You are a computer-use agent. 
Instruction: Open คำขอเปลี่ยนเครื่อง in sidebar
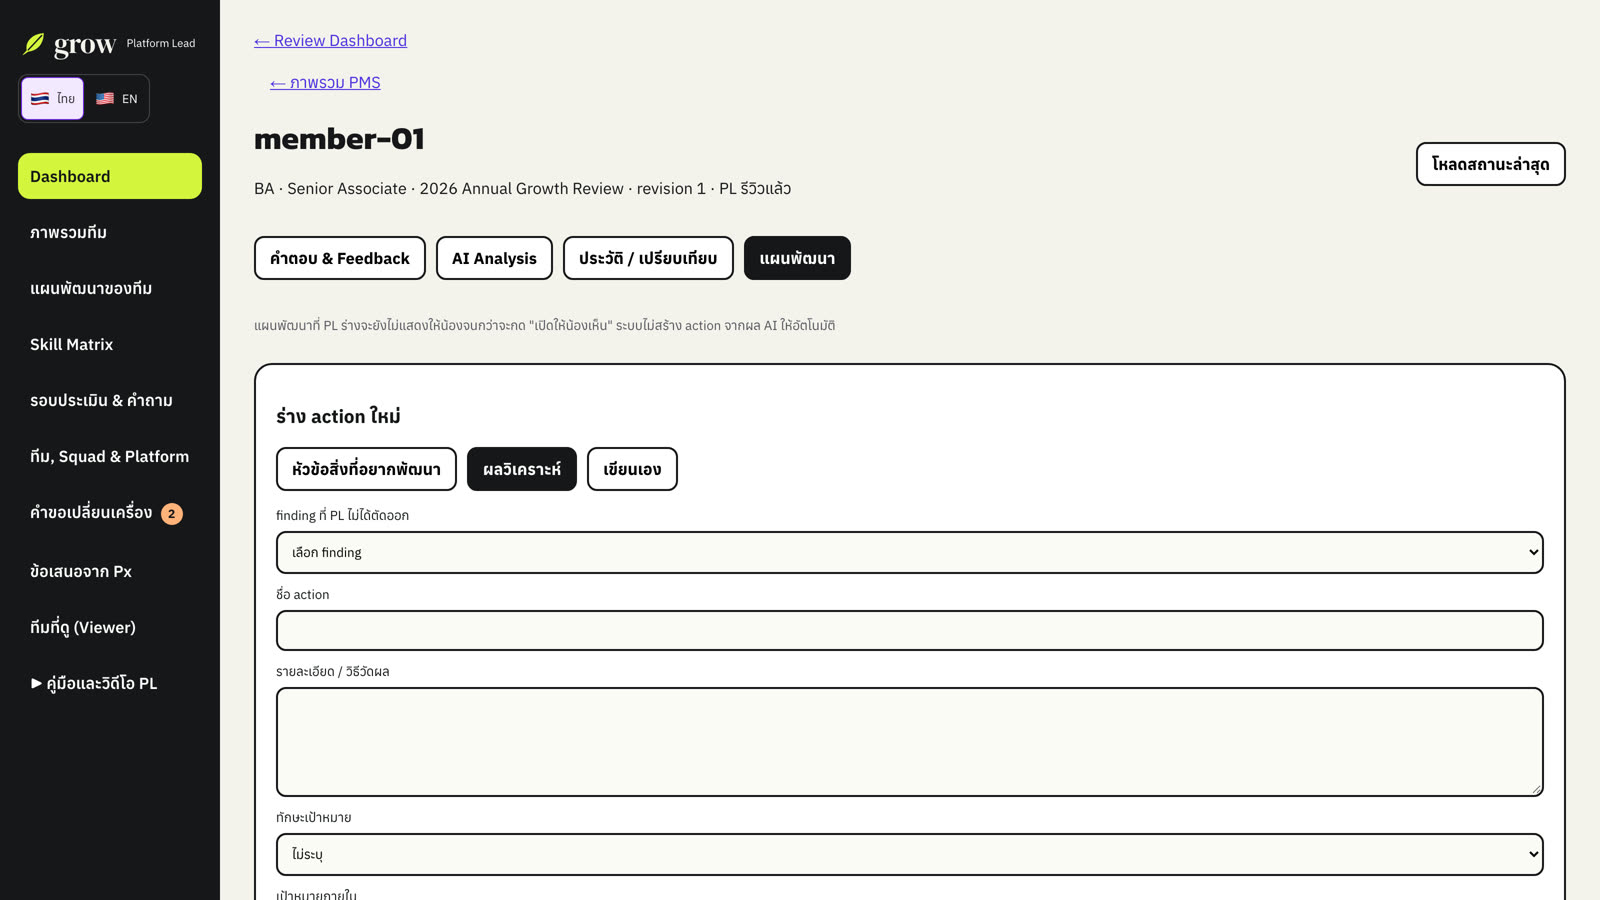pos(110,513)
